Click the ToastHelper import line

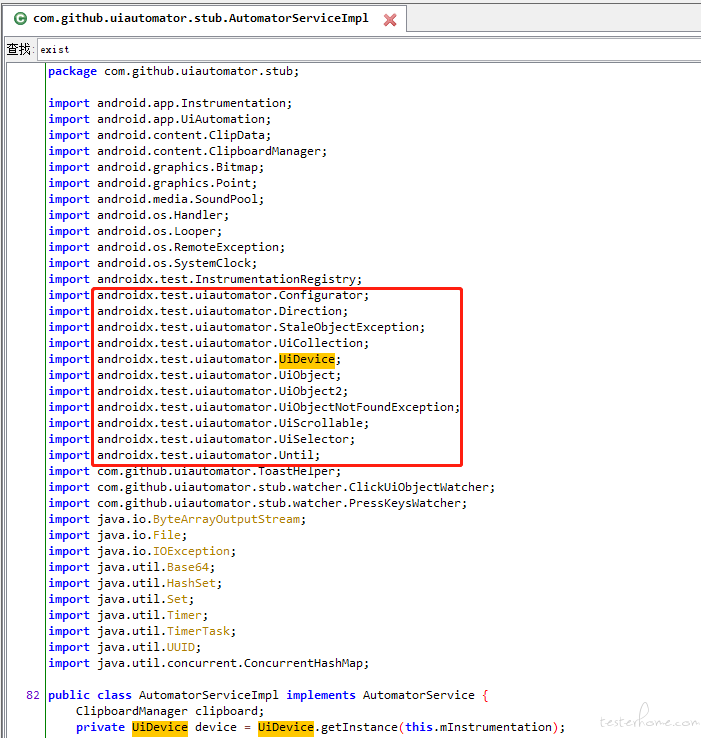(194, 471)
